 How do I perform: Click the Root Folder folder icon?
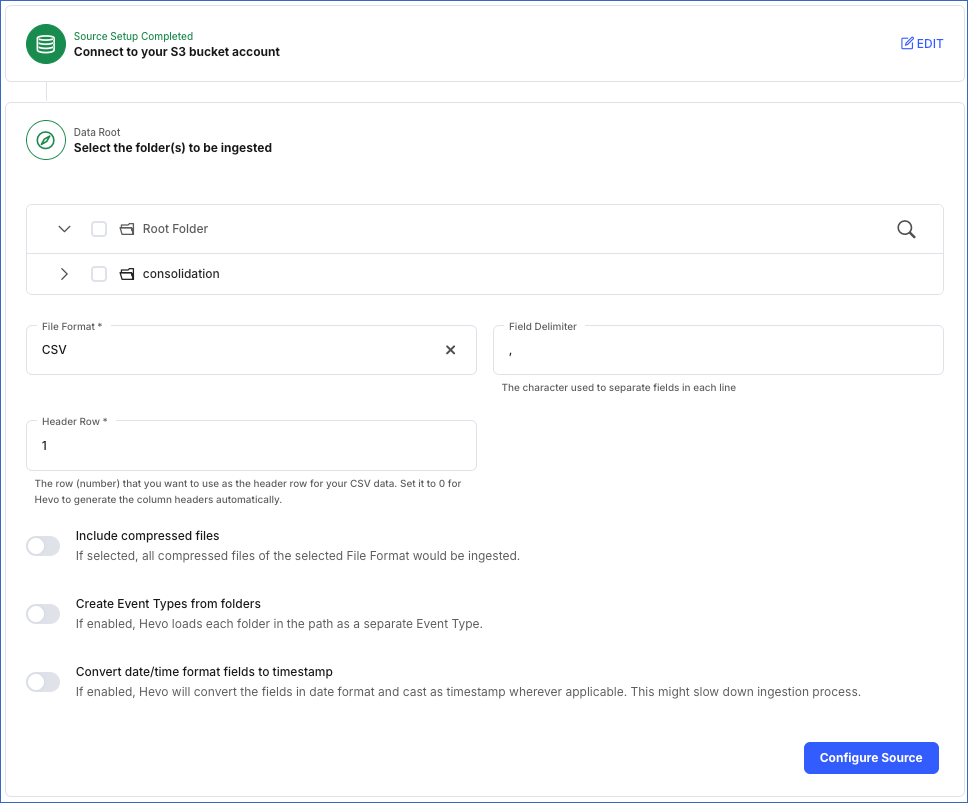(x=127, y=229)
